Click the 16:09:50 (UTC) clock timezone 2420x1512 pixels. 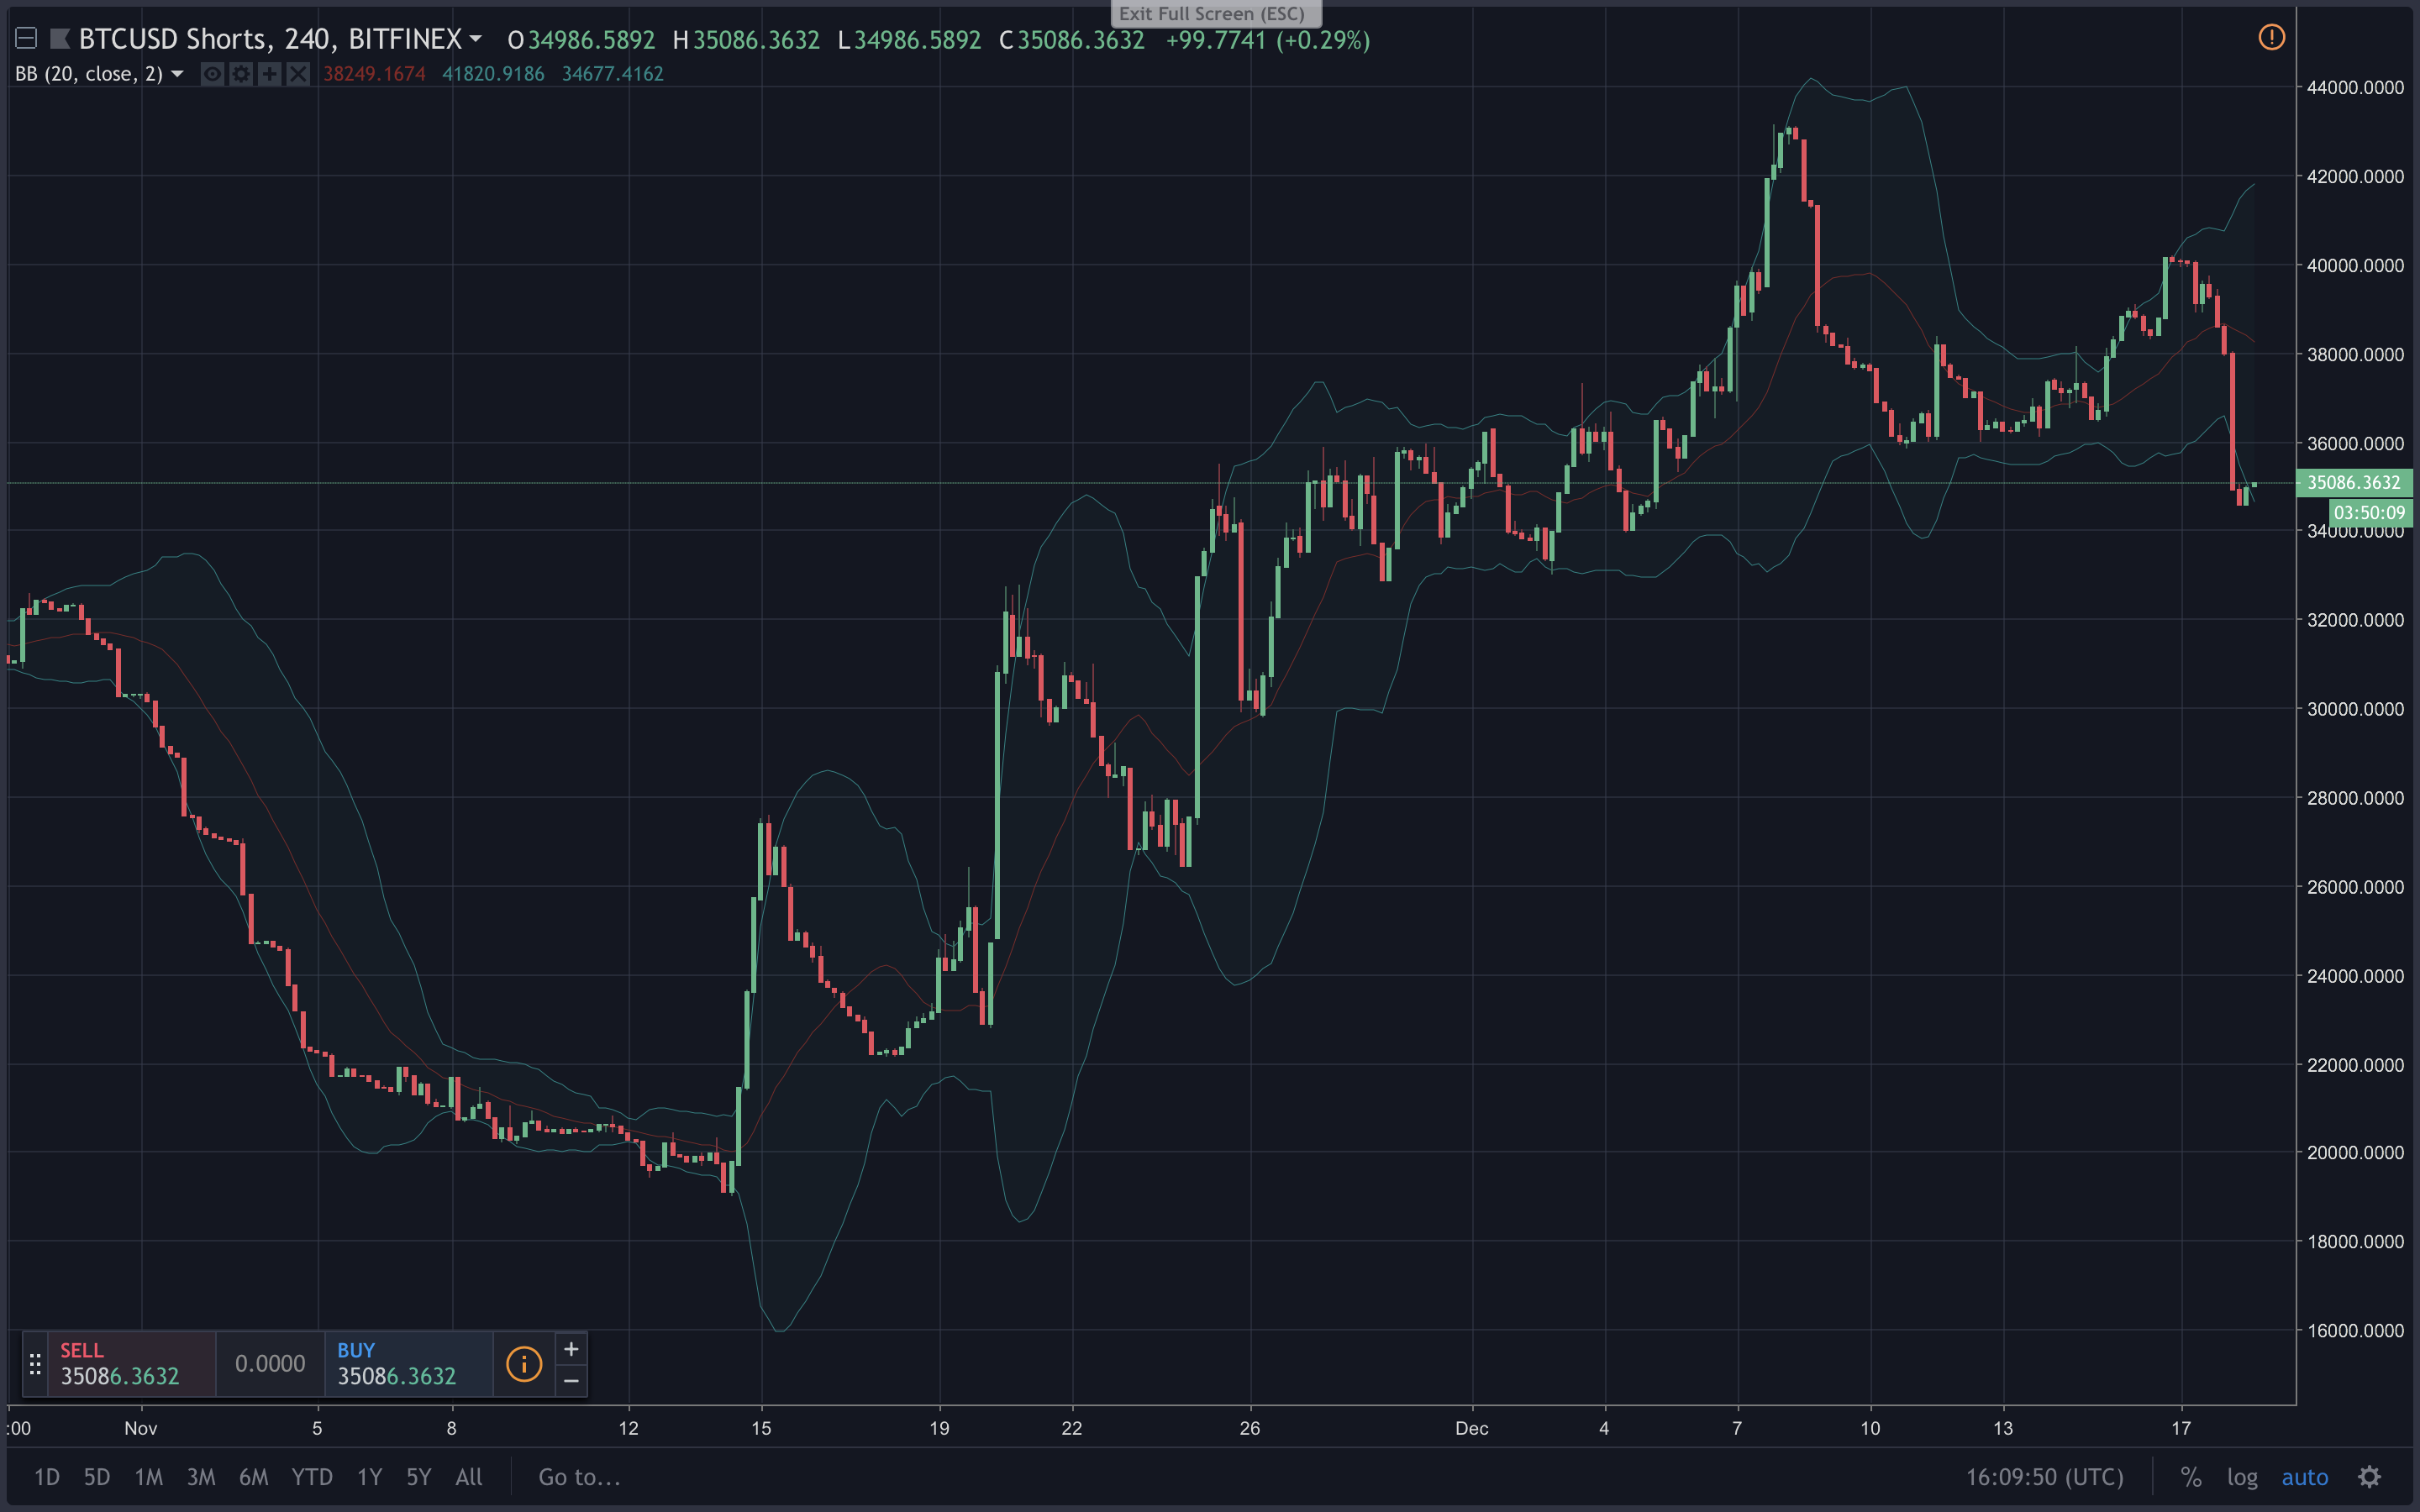pyautogui.click(x=2044, y=1477)
